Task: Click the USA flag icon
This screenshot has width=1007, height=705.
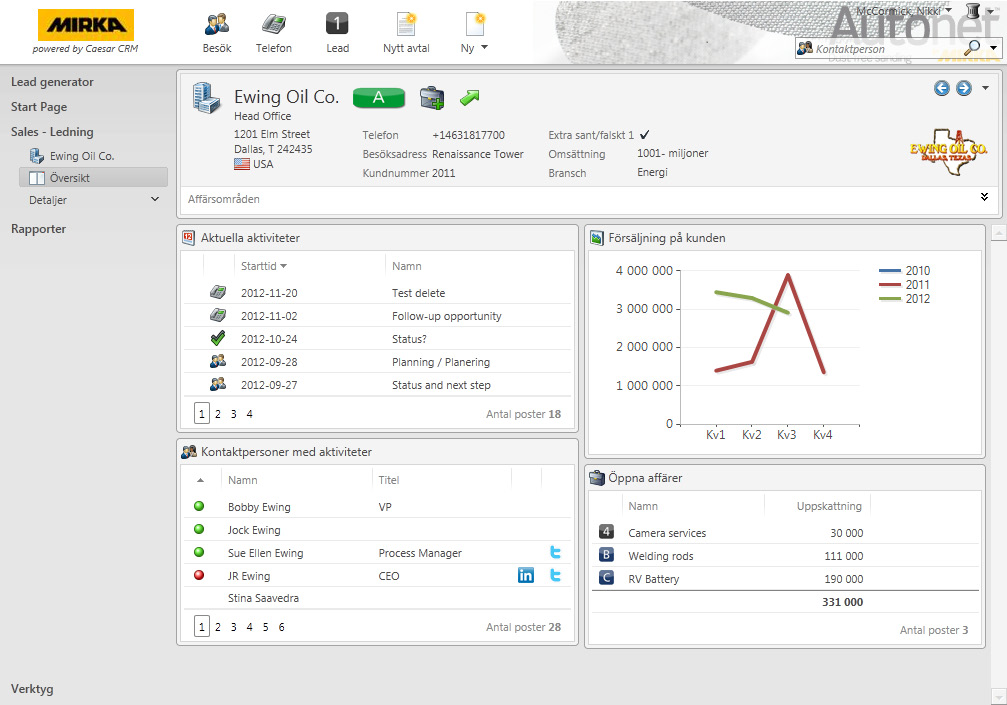Action: (x=242, y=164)
